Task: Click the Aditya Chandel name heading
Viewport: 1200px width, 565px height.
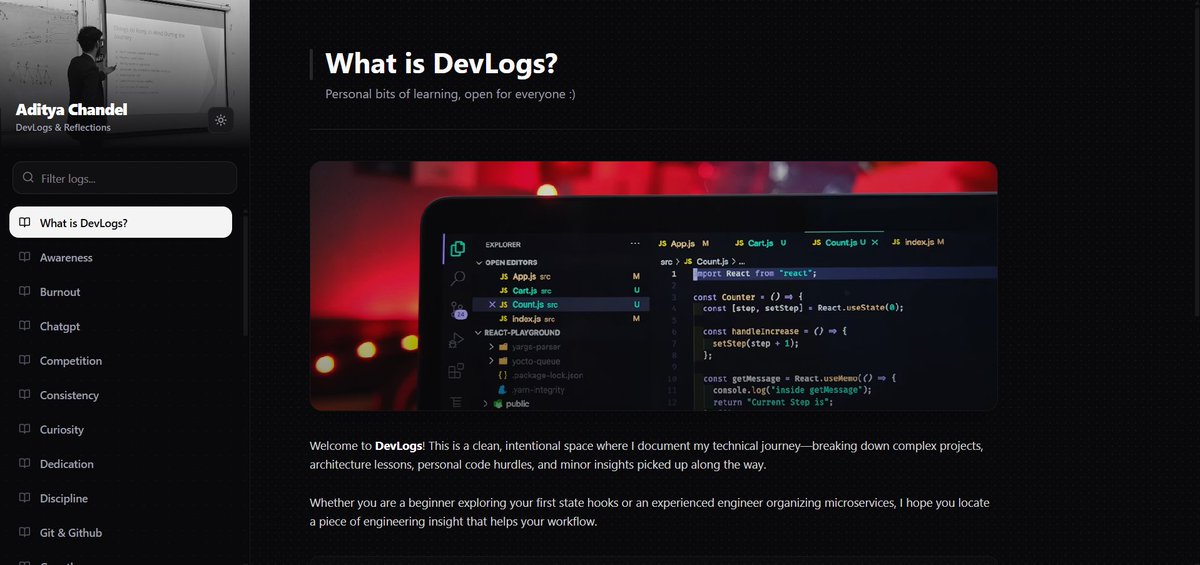Action: tap(71, 110)
